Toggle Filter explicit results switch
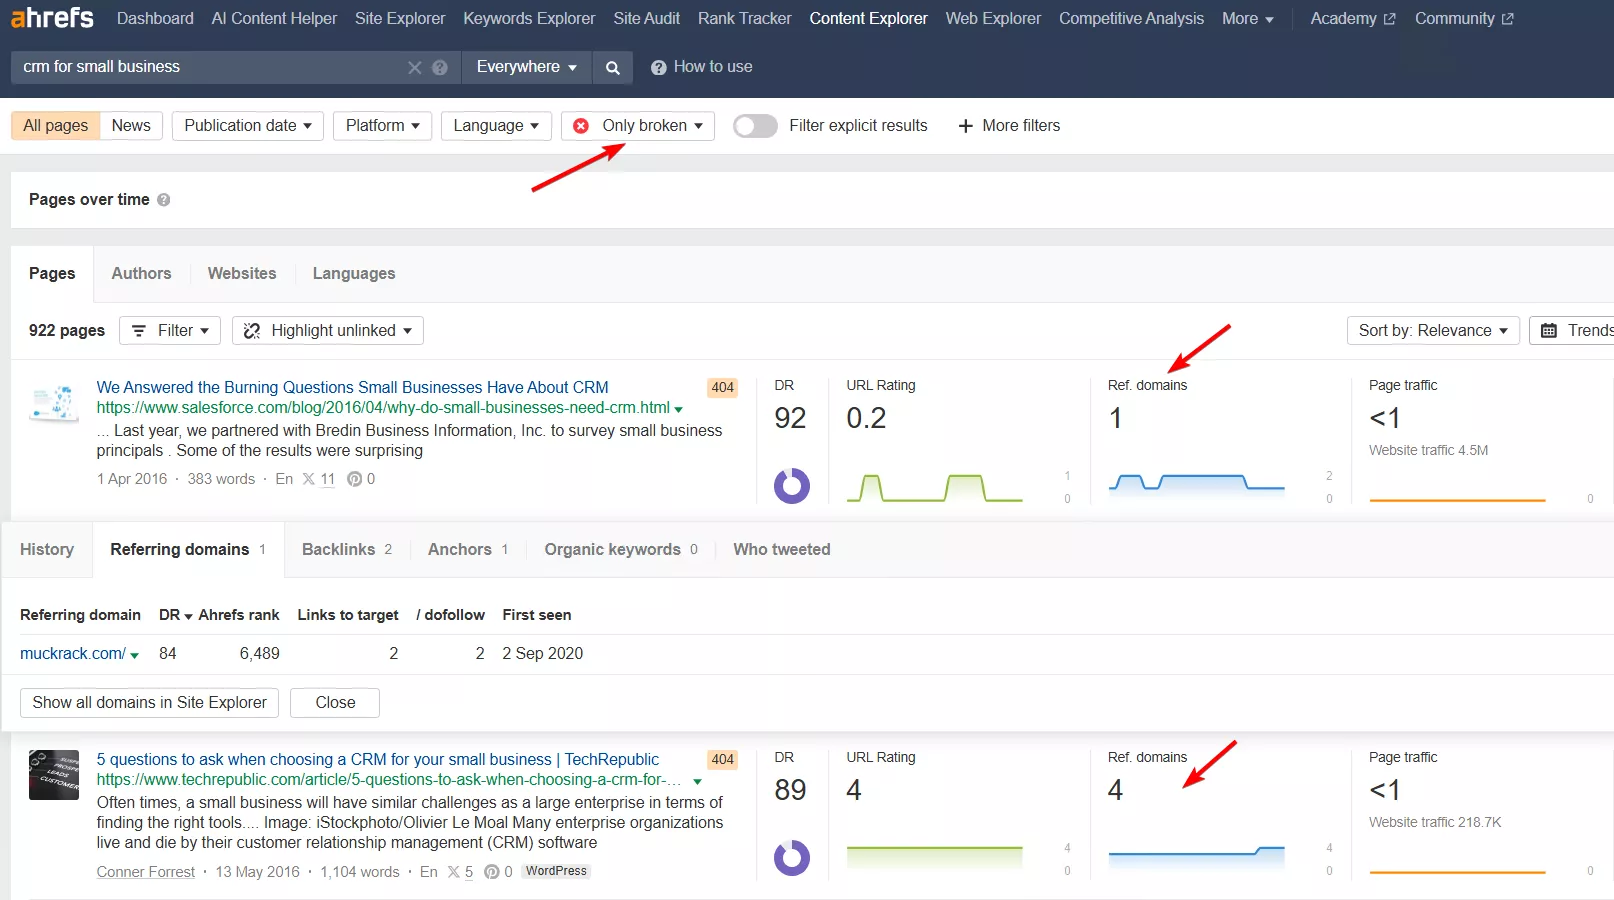Screen dimensions: 1614x900 point(755,126)
